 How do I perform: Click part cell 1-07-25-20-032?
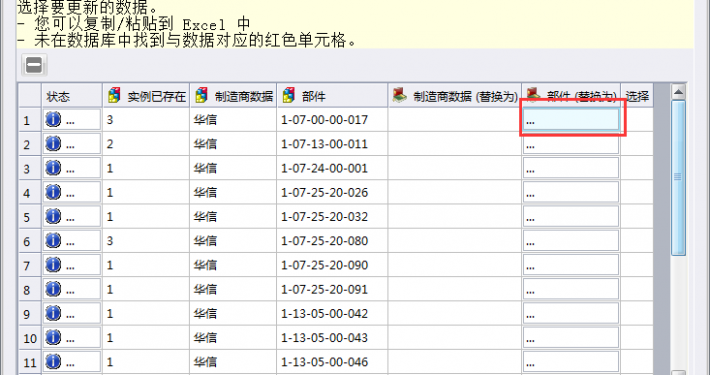pos(332,217)
